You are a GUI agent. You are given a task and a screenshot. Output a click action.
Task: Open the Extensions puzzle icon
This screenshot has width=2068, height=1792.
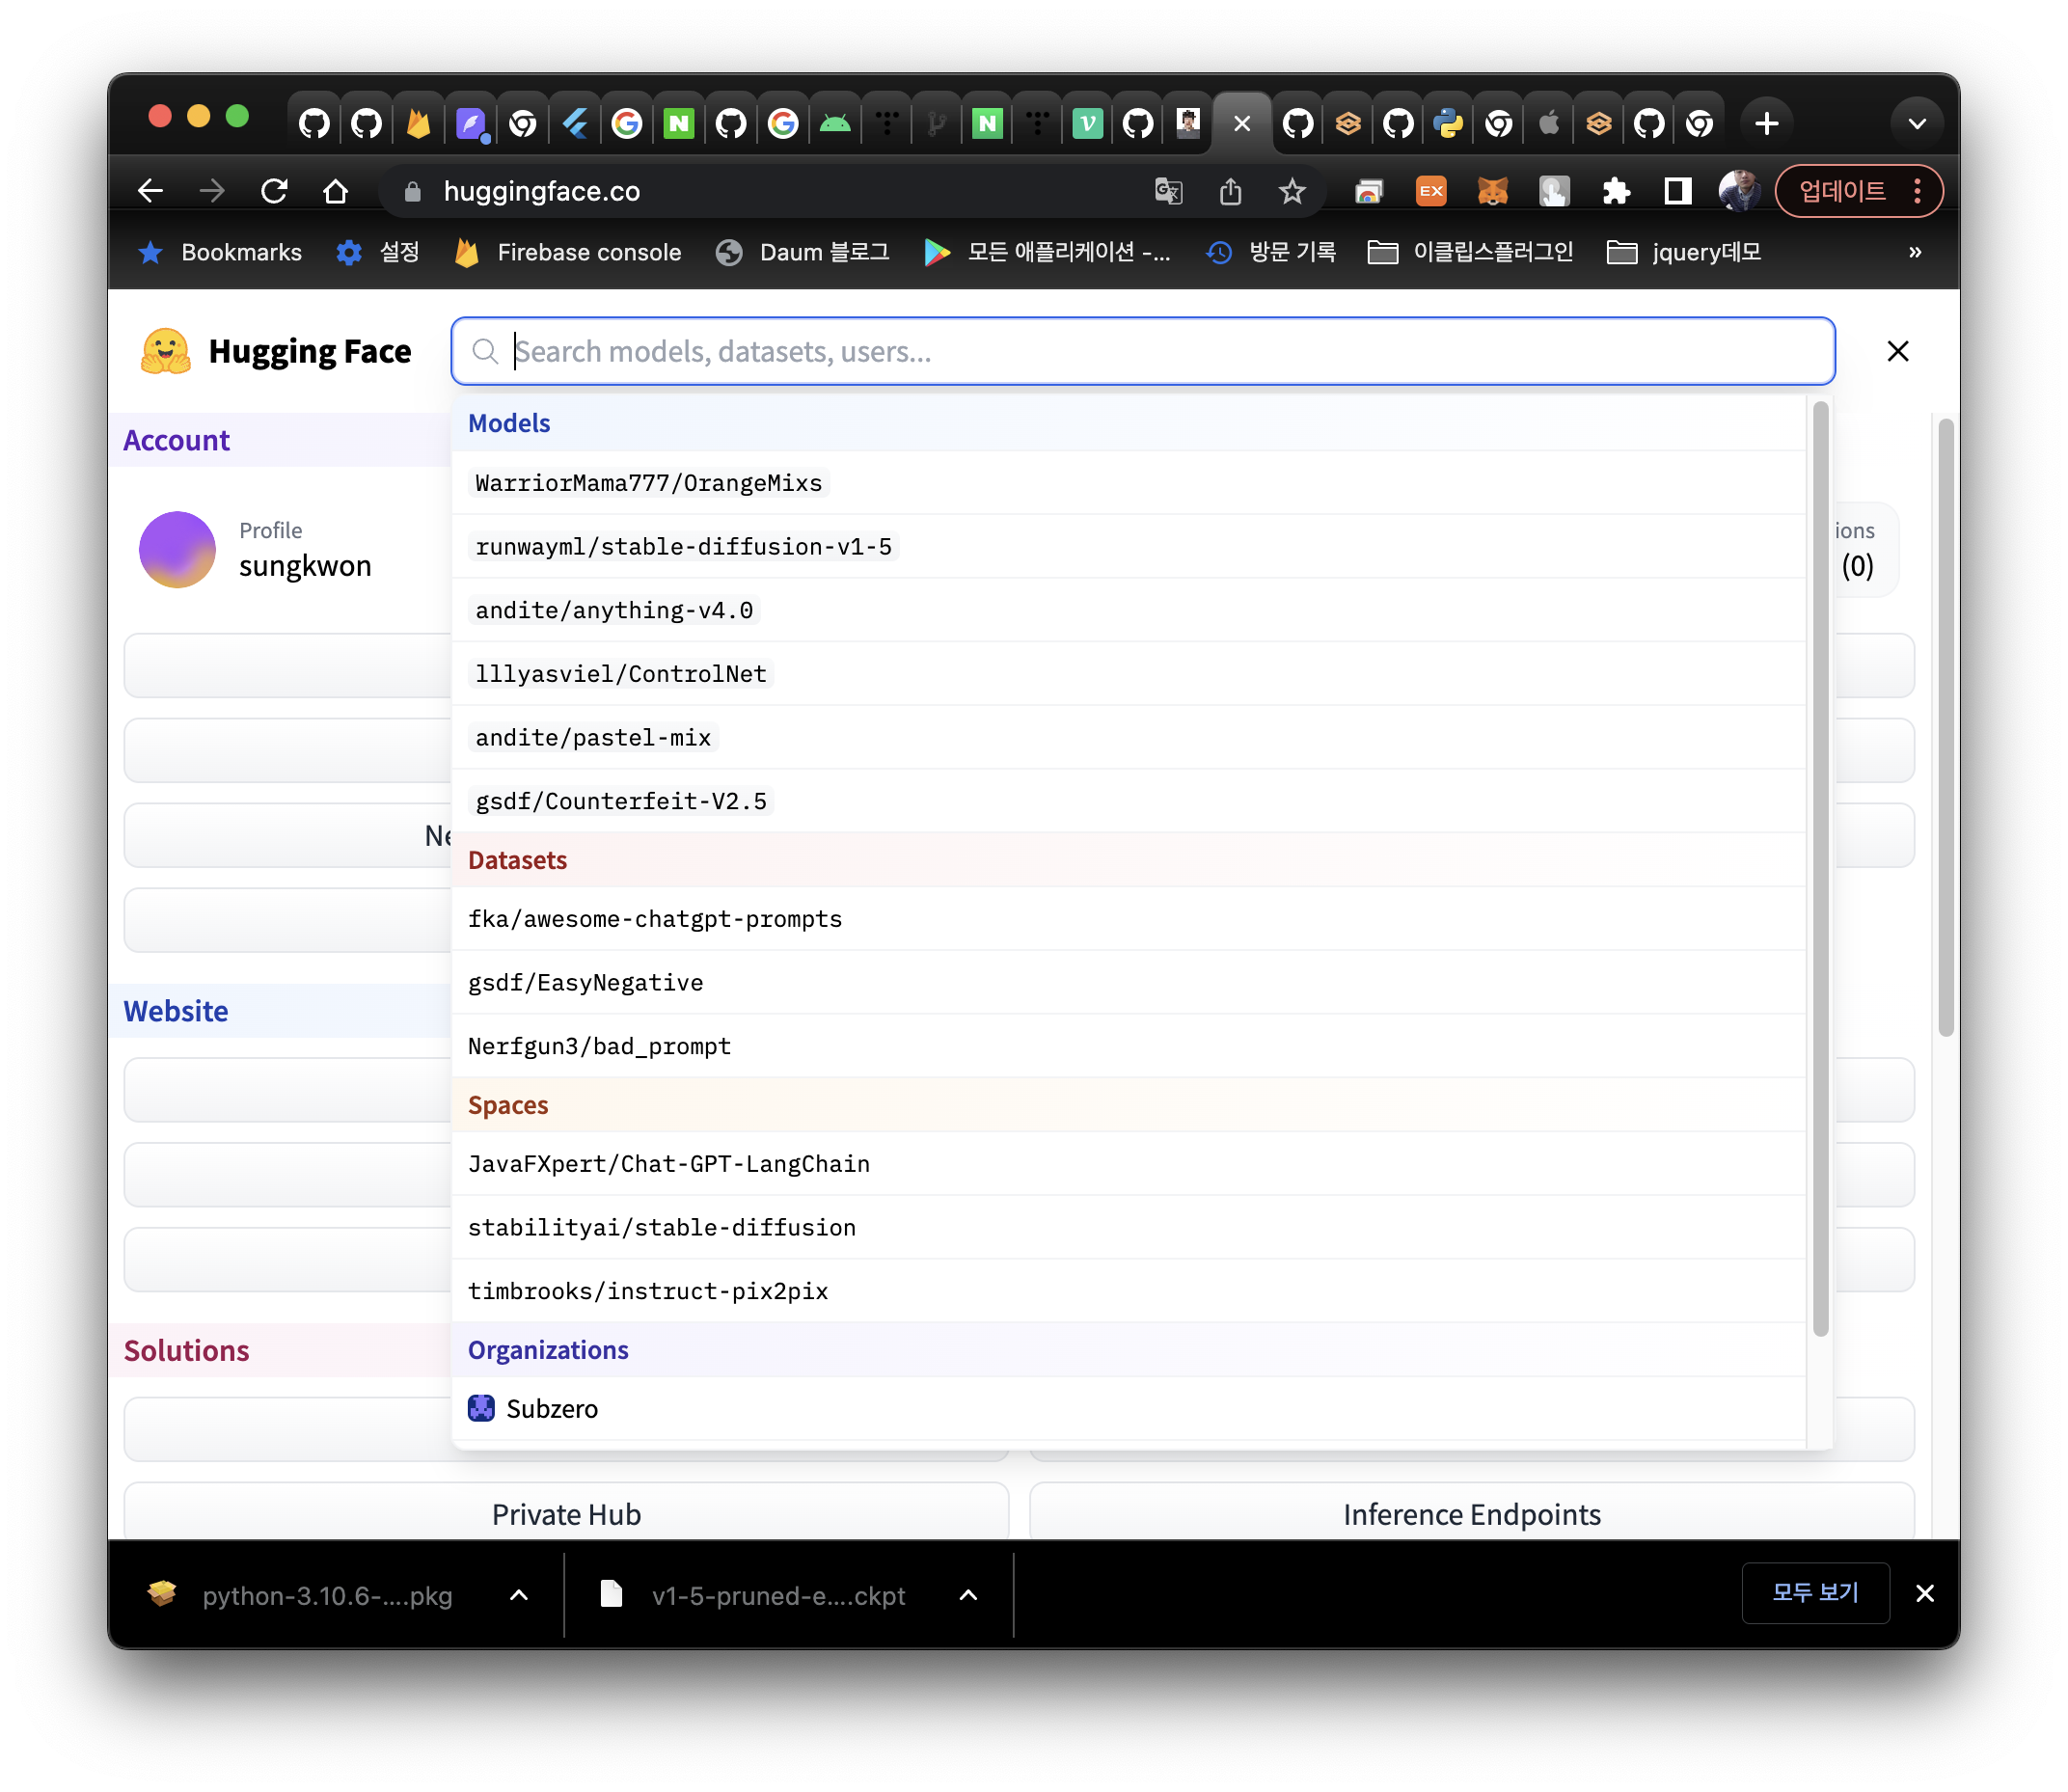pos(1616,191)
